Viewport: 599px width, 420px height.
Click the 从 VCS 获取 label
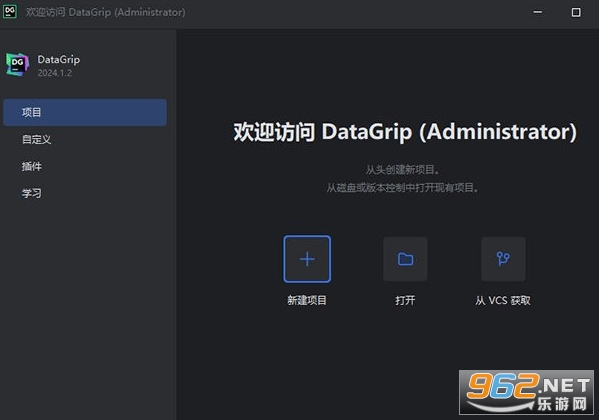click(x=503, y=300)
